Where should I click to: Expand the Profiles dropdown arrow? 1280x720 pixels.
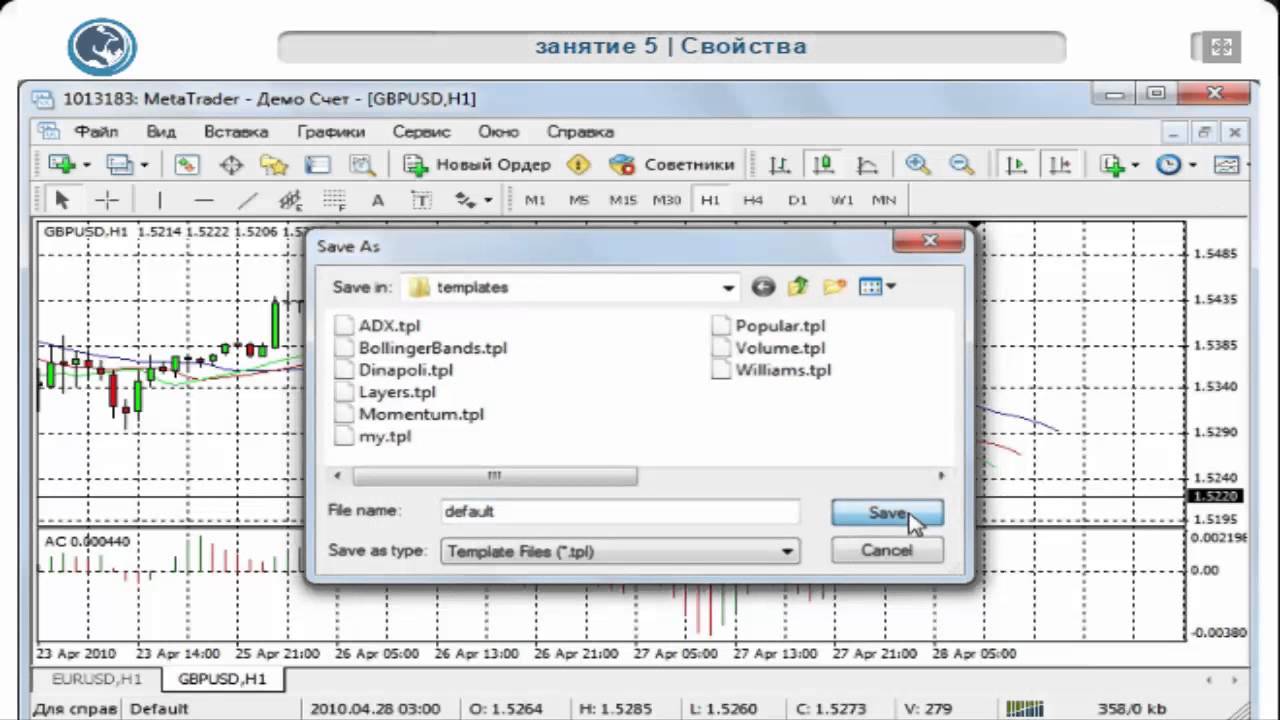[x=144, y=166]
